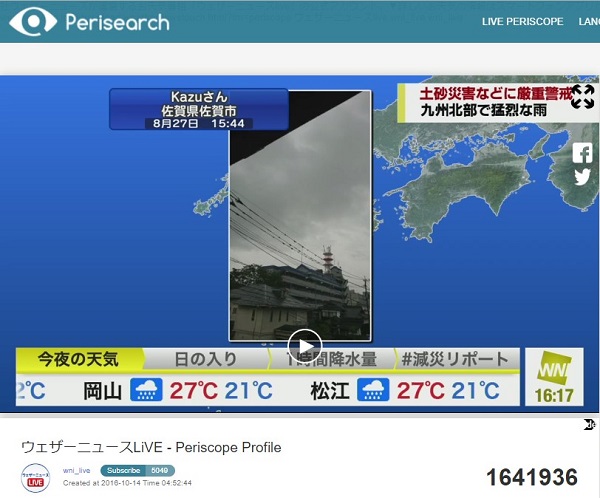Click the 今夜の天気 tab in the video
Image resolution: width=600 pixels, height=498 pixels.
[78, 359]
